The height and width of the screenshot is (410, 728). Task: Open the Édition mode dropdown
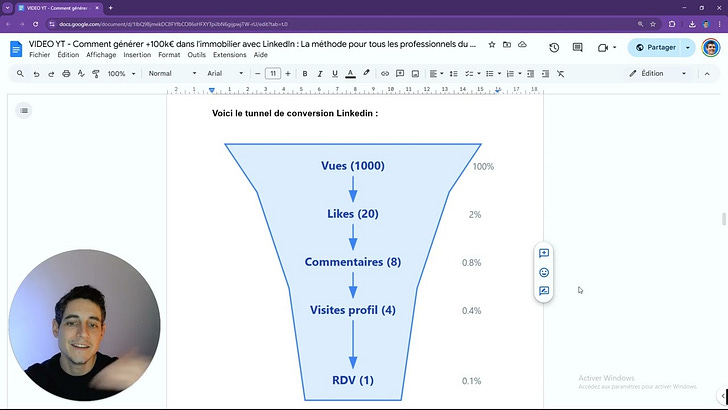coord(657,73)
